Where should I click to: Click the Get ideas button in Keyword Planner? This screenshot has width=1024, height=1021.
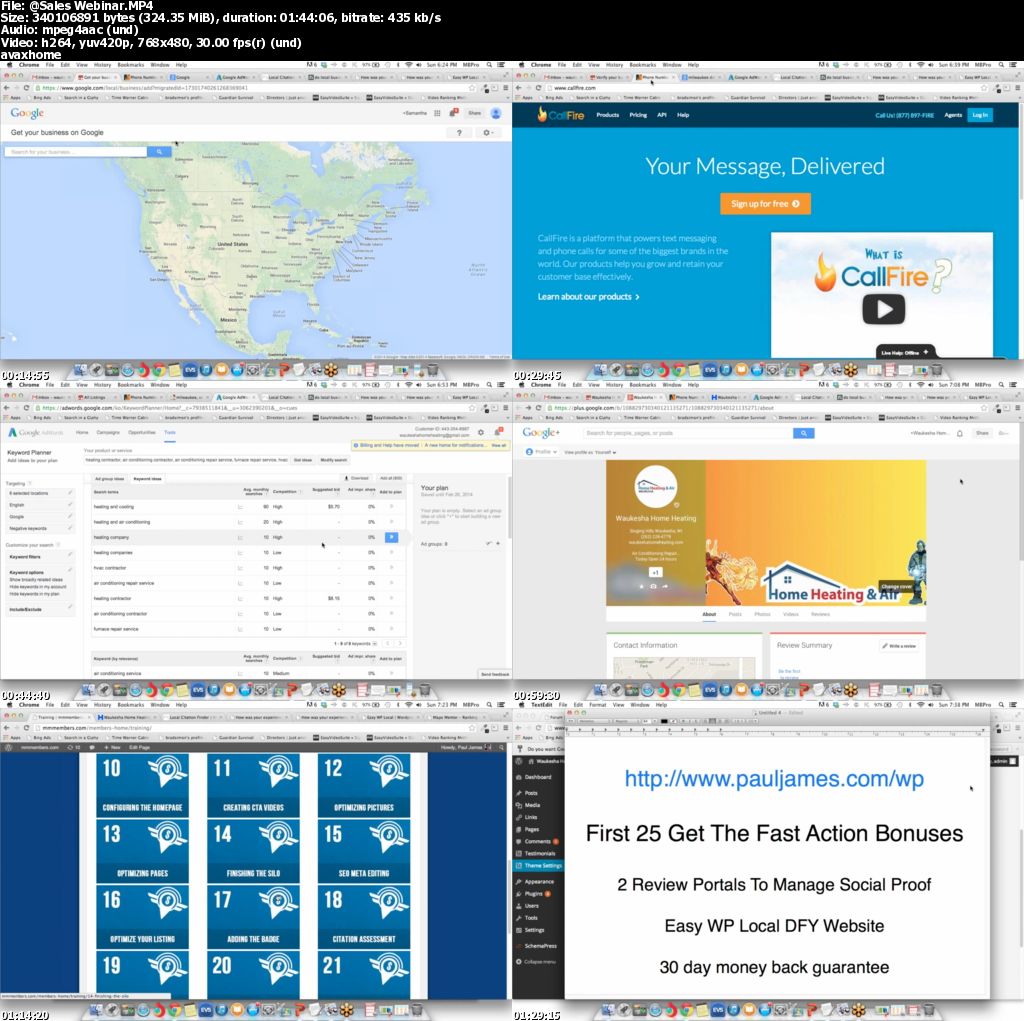coord(302,460)
